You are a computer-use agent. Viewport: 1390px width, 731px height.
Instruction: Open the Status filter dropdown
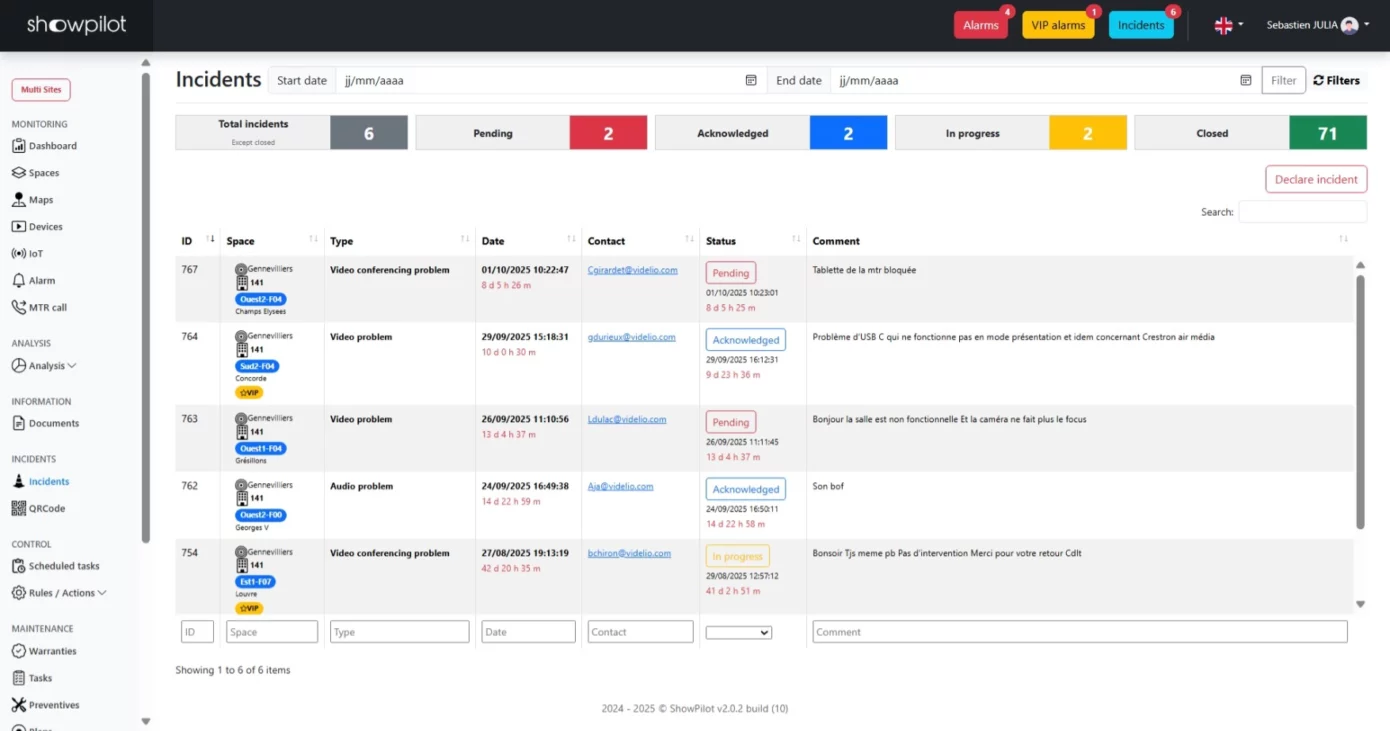click(739, 632)
